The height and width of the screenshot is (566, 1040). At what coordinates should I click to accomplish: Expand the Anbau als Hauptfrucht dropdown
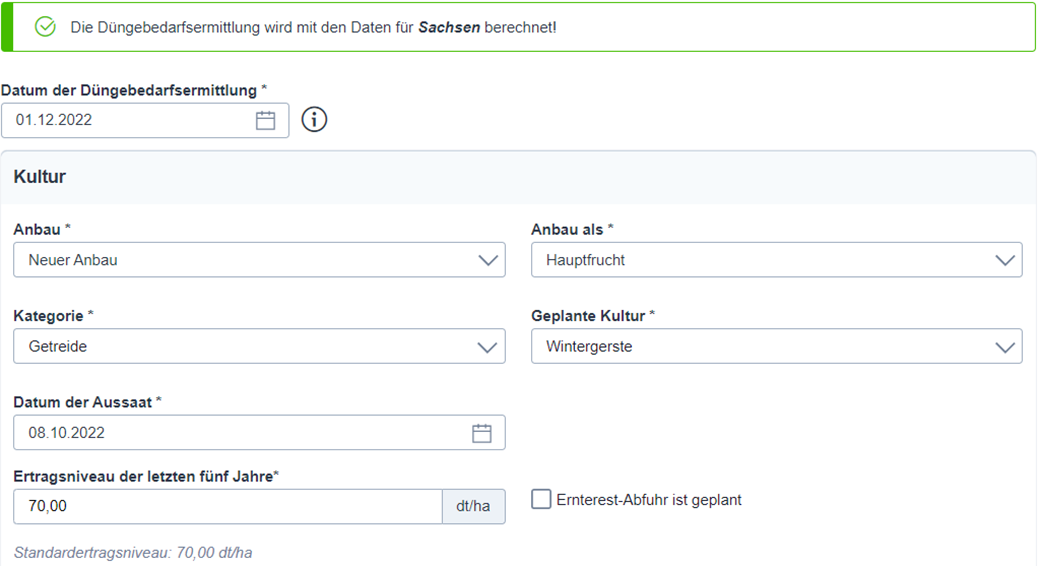[x=777, y=259]
